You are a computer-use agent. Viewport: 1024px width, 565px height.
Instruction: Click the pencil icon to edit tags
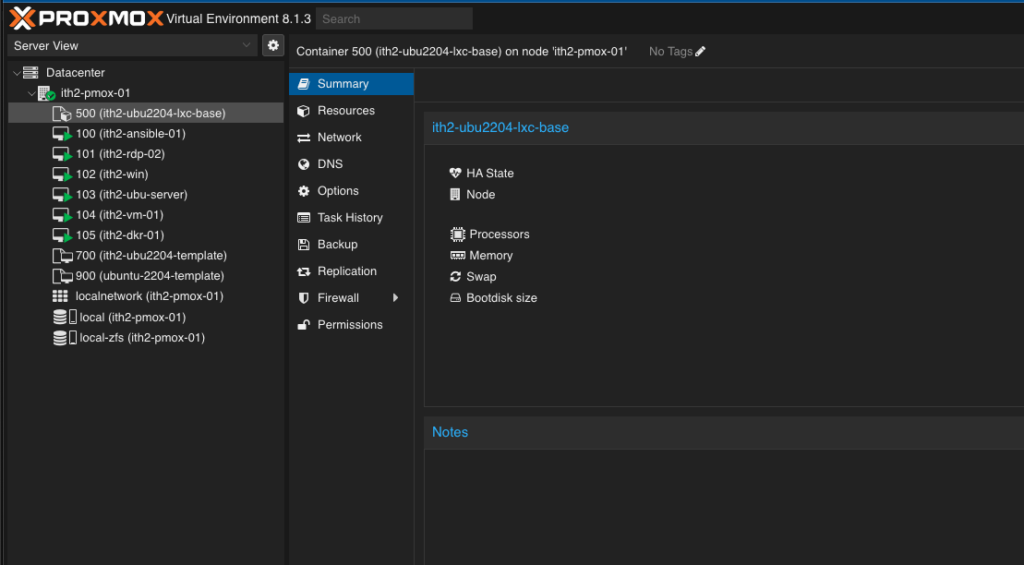[x=700, y=51]
